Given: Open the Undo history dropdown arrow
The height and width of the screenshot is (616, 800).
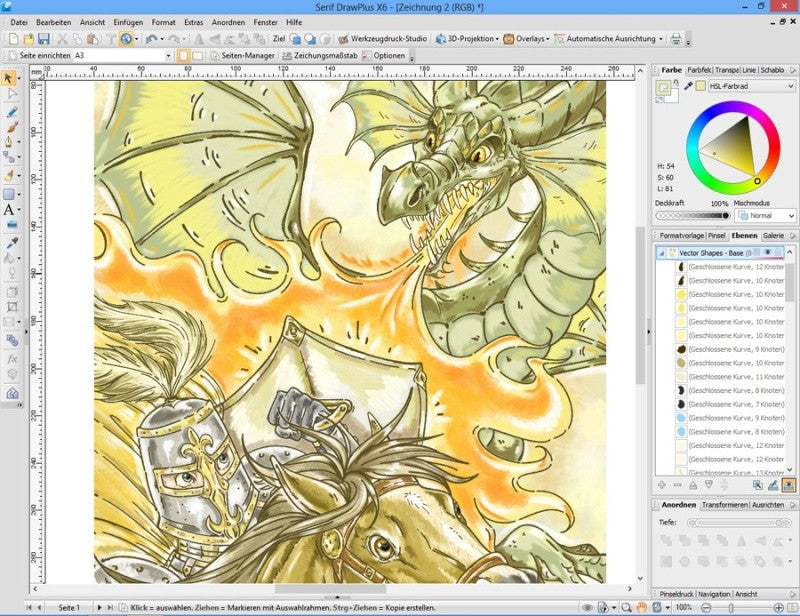Looking at the screenshot, I should (x=162, y=39).
